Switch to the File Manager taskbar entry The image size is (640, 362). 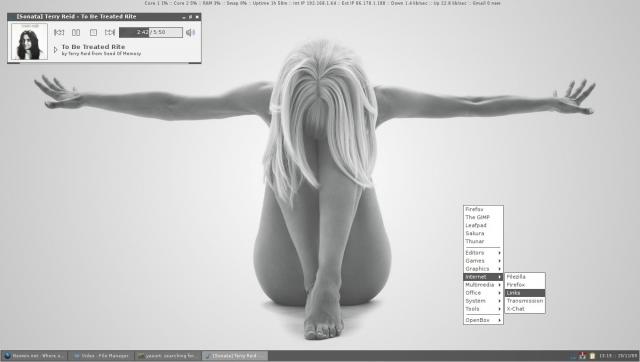101,356
